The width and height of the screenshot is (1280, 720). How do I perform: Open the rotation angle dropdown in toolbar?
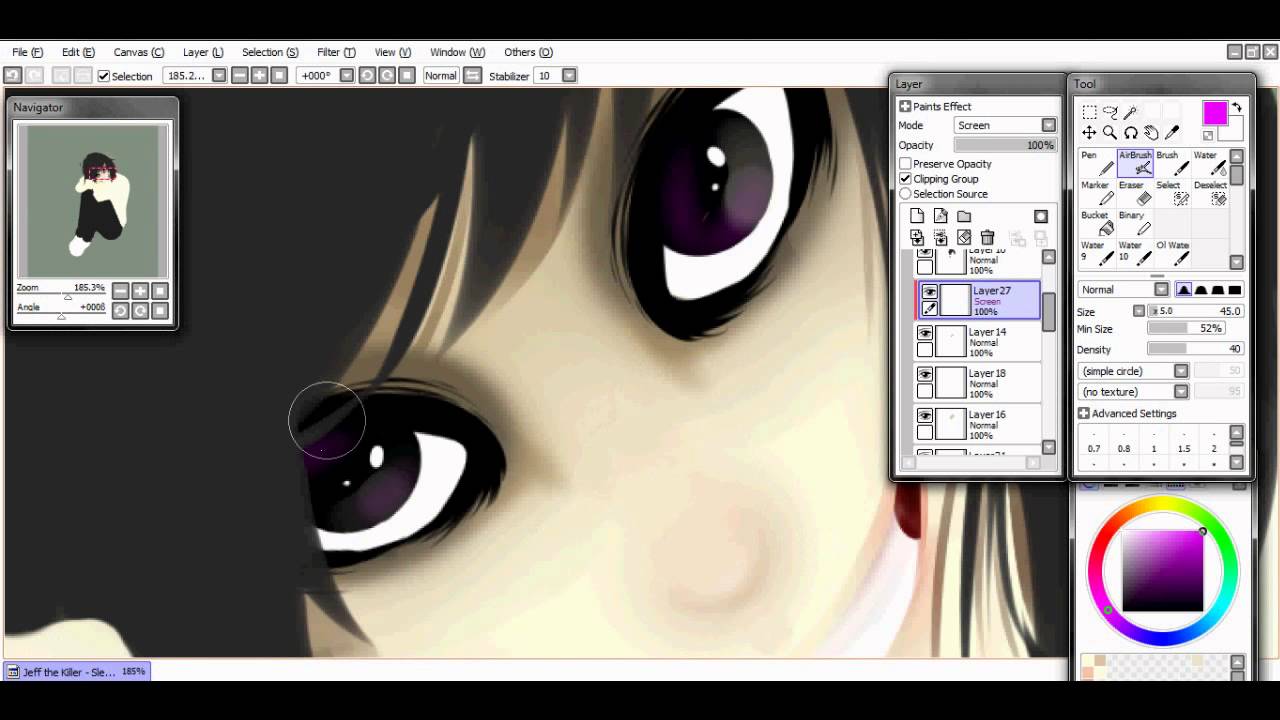347,75
